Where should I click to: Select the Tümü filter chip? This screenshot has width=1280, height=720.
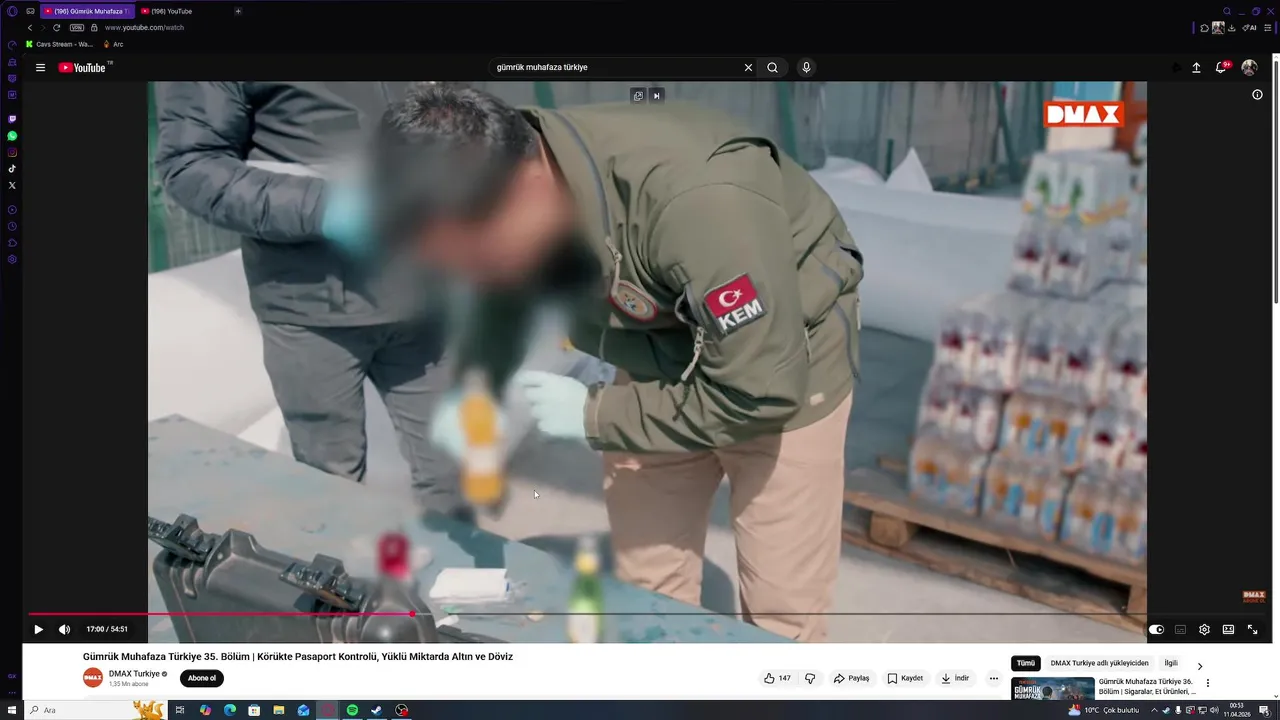1026,663
